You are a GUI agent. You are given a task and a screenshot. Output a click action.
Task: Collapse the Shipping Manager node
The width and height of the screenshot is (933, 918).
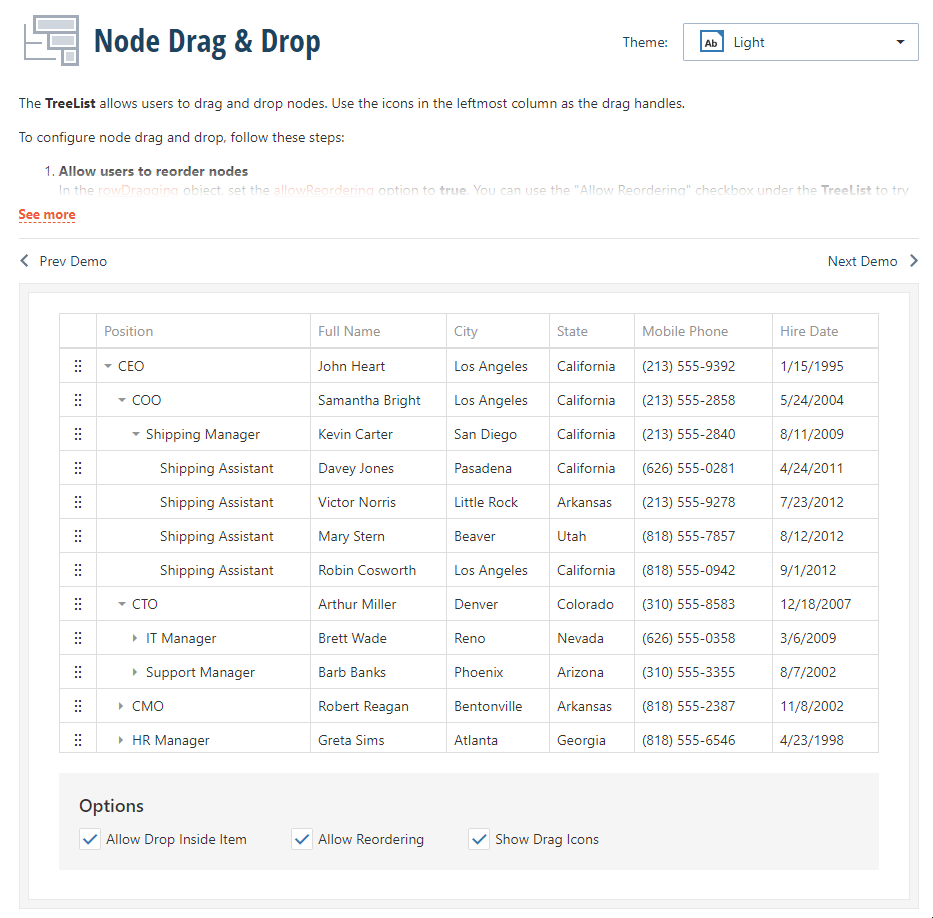[x=136, y=434]
